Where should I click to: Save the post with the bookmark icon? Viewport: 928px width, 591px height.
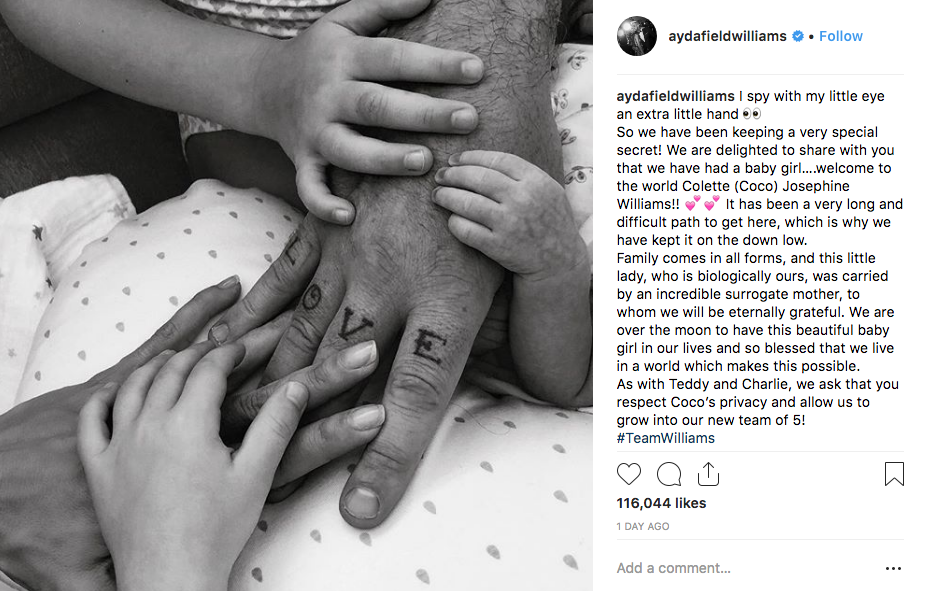pos(894,474)
